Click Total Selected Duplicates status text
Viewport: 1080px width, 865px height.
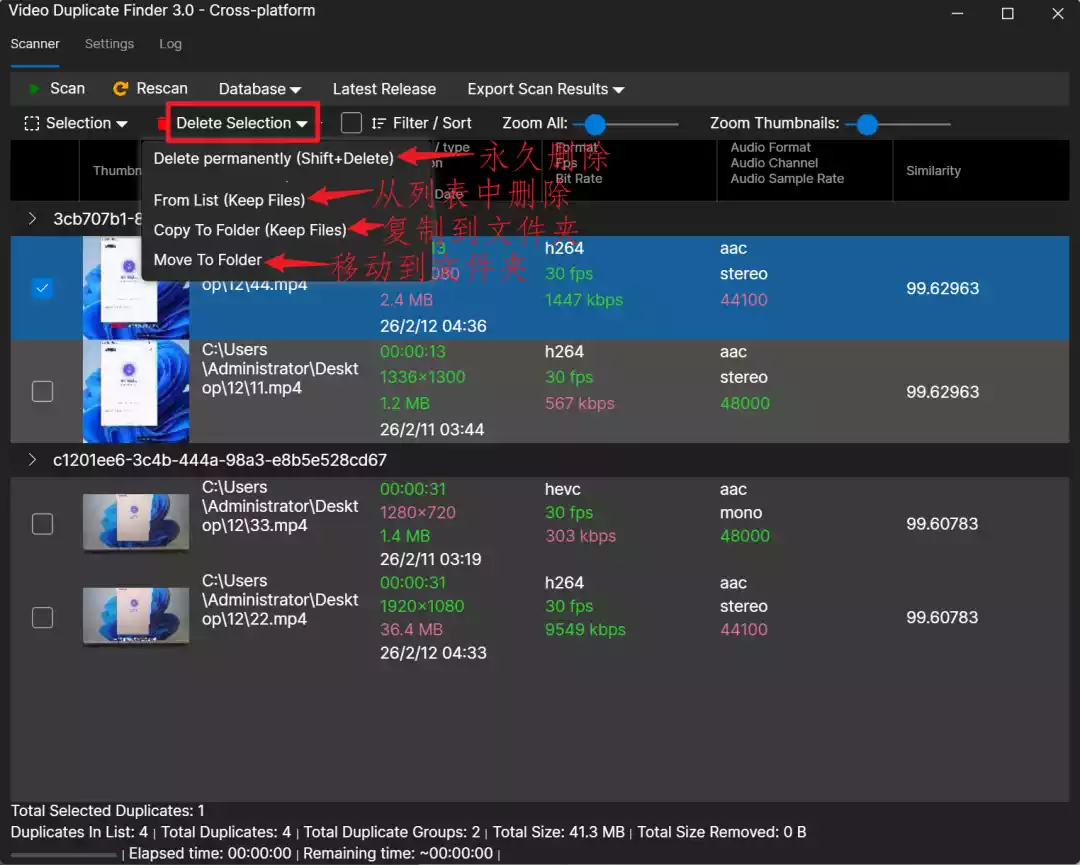[107, 811]
